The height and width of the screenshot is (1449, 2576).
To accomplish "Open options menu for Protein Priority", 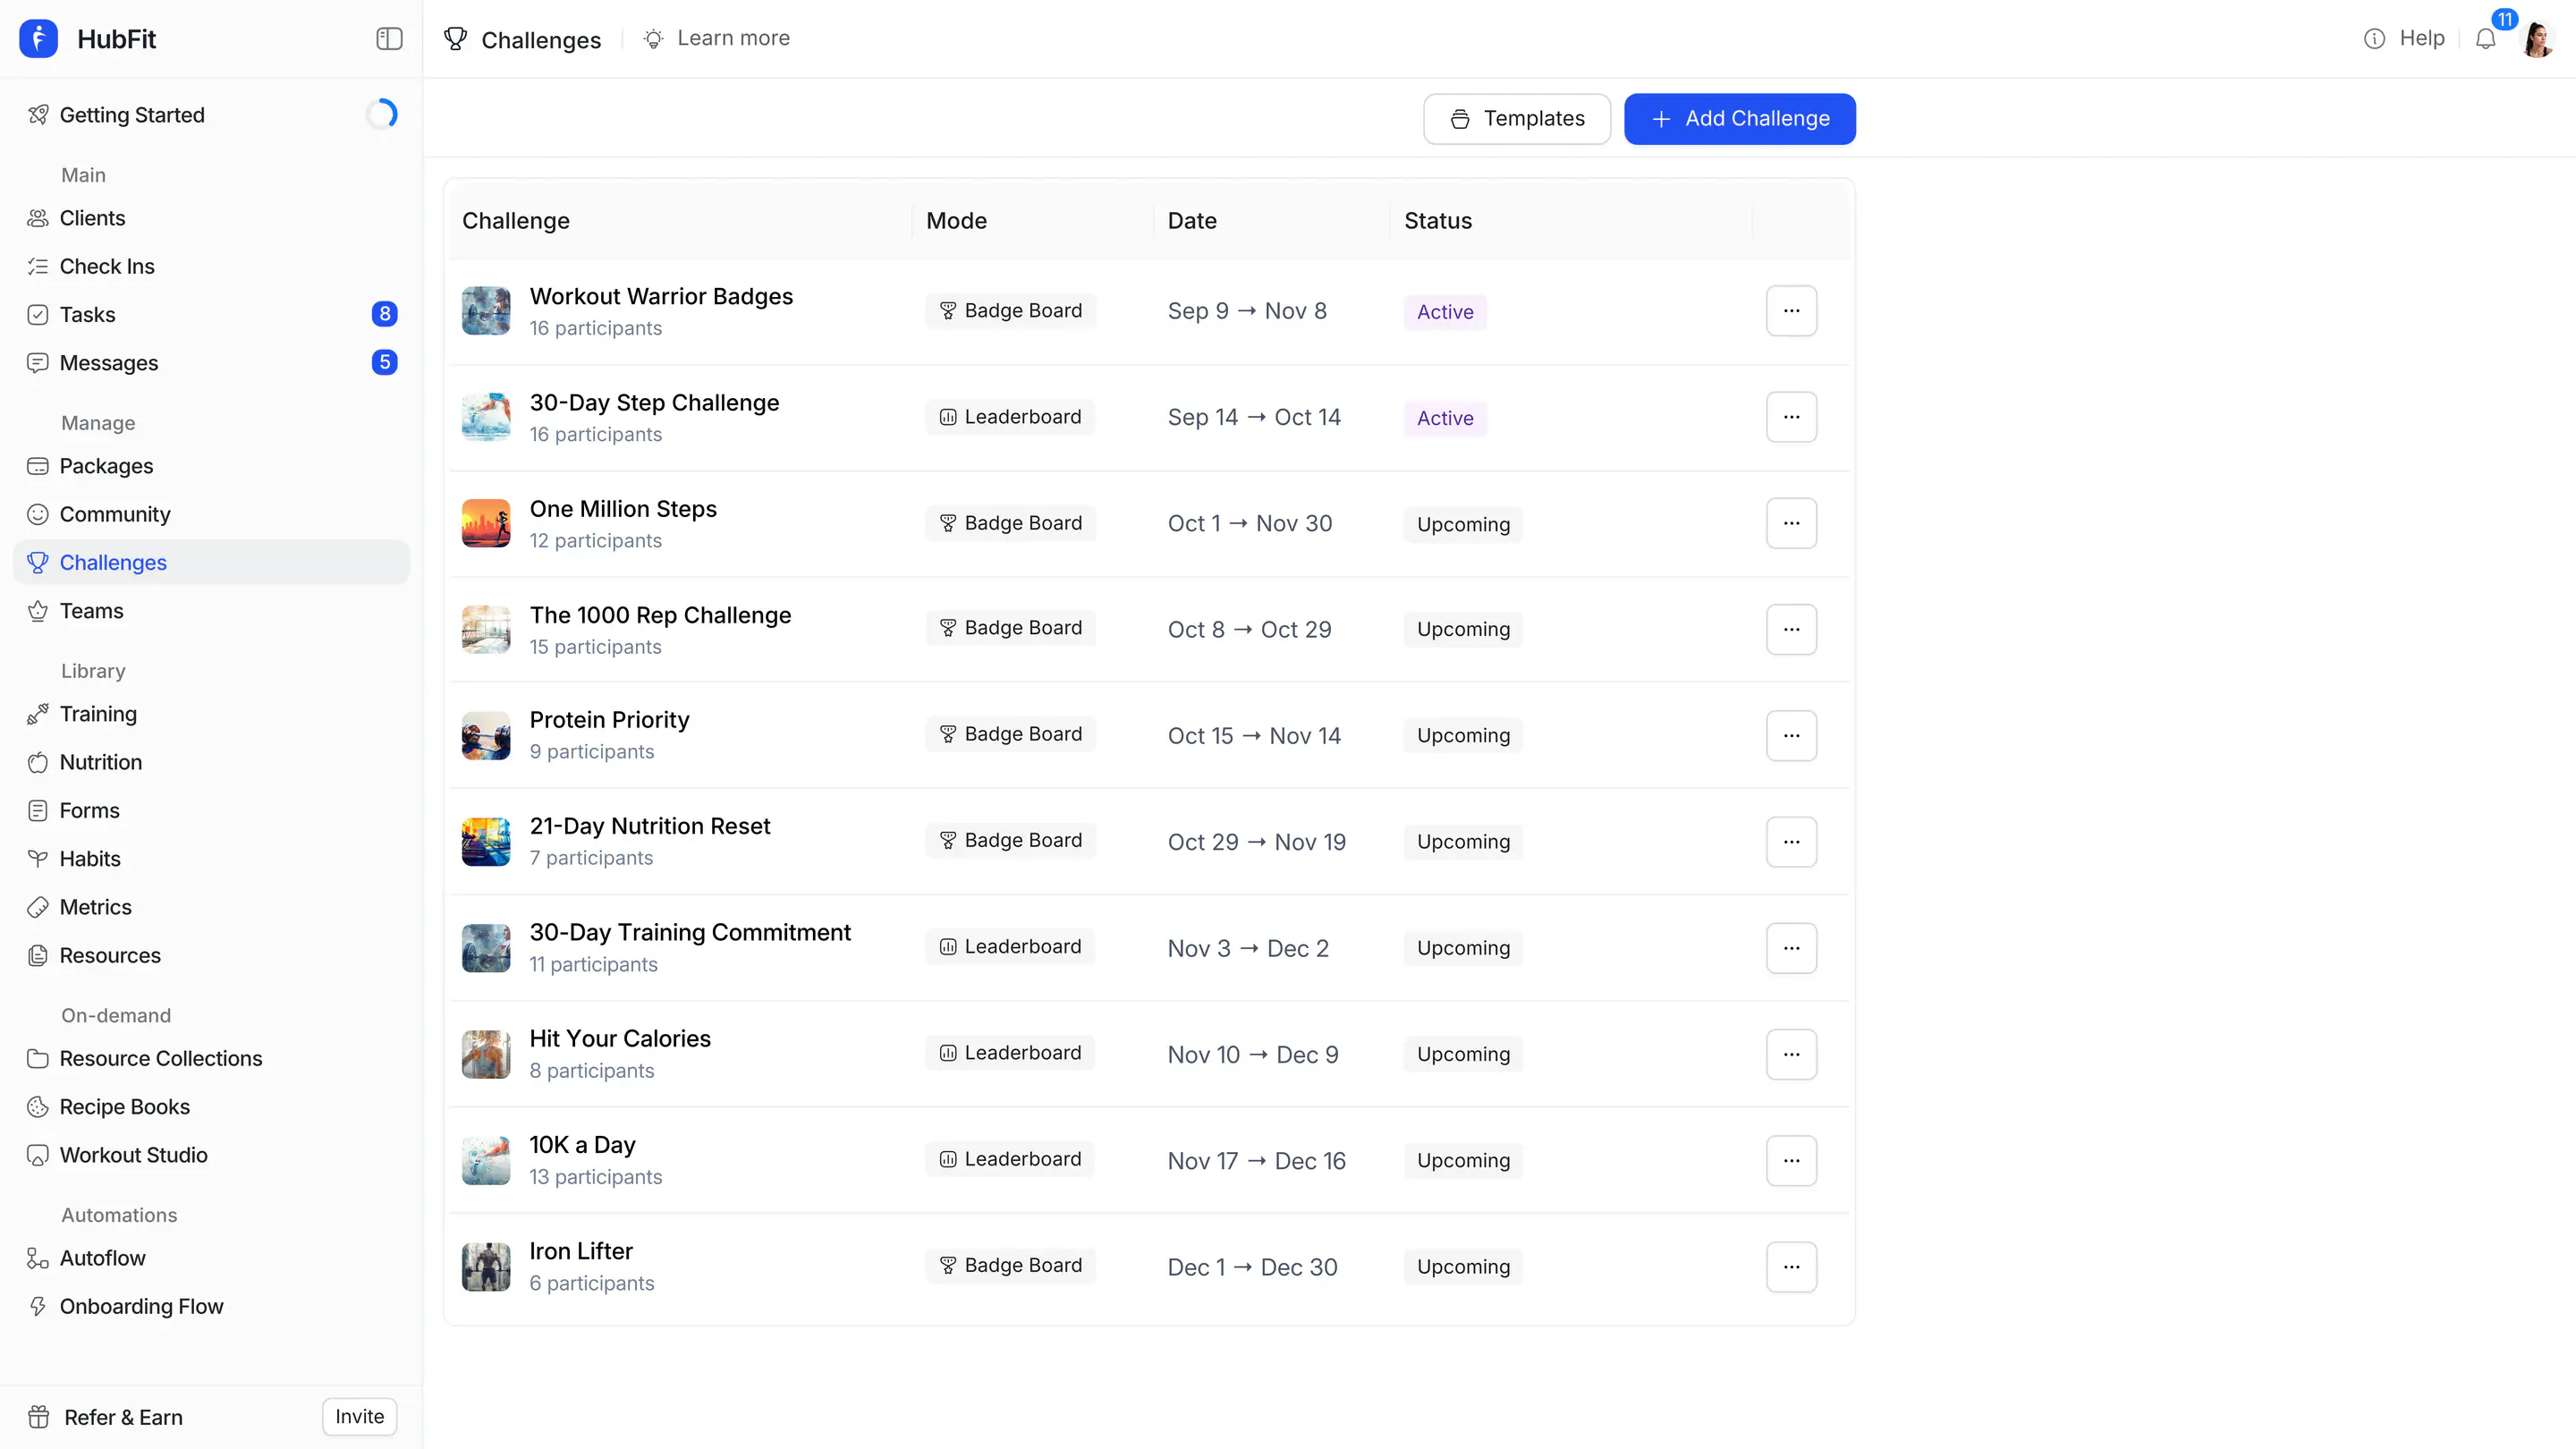I will [1791, 736].
